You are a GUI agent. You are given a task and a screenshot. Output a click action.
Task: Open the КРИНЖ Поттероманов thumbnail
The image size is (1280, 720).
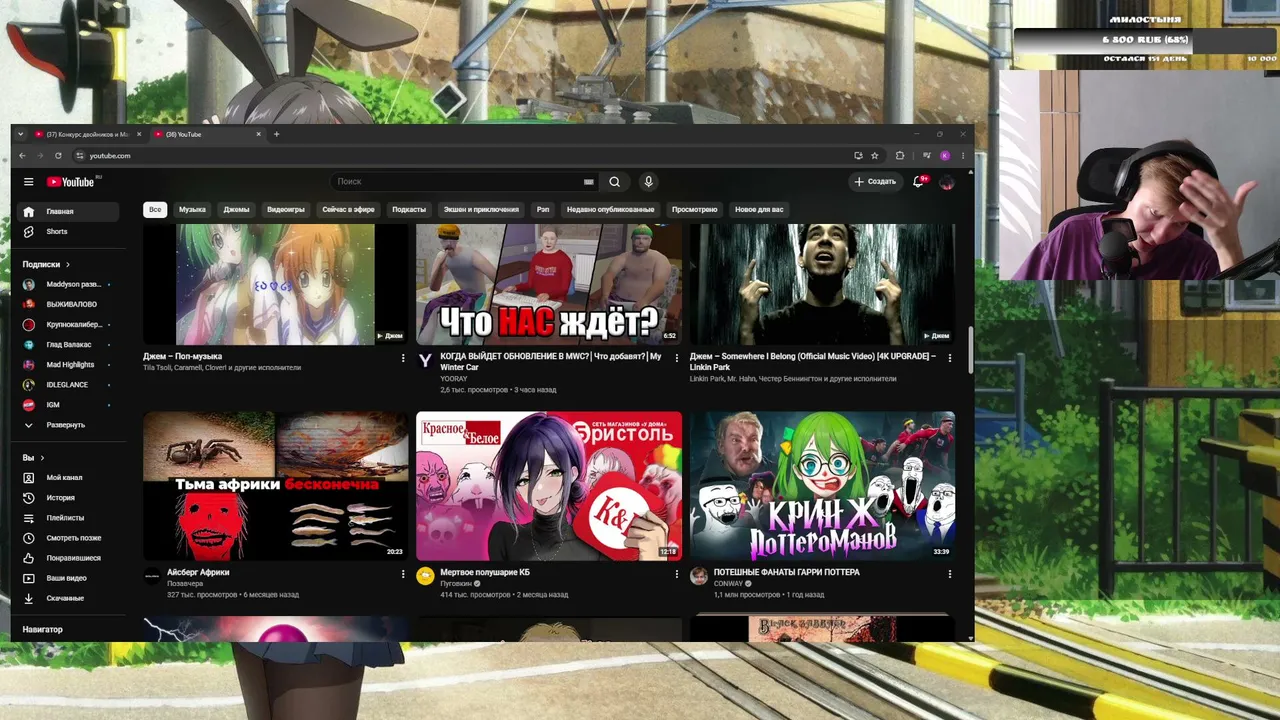click(x=822, y=486)
